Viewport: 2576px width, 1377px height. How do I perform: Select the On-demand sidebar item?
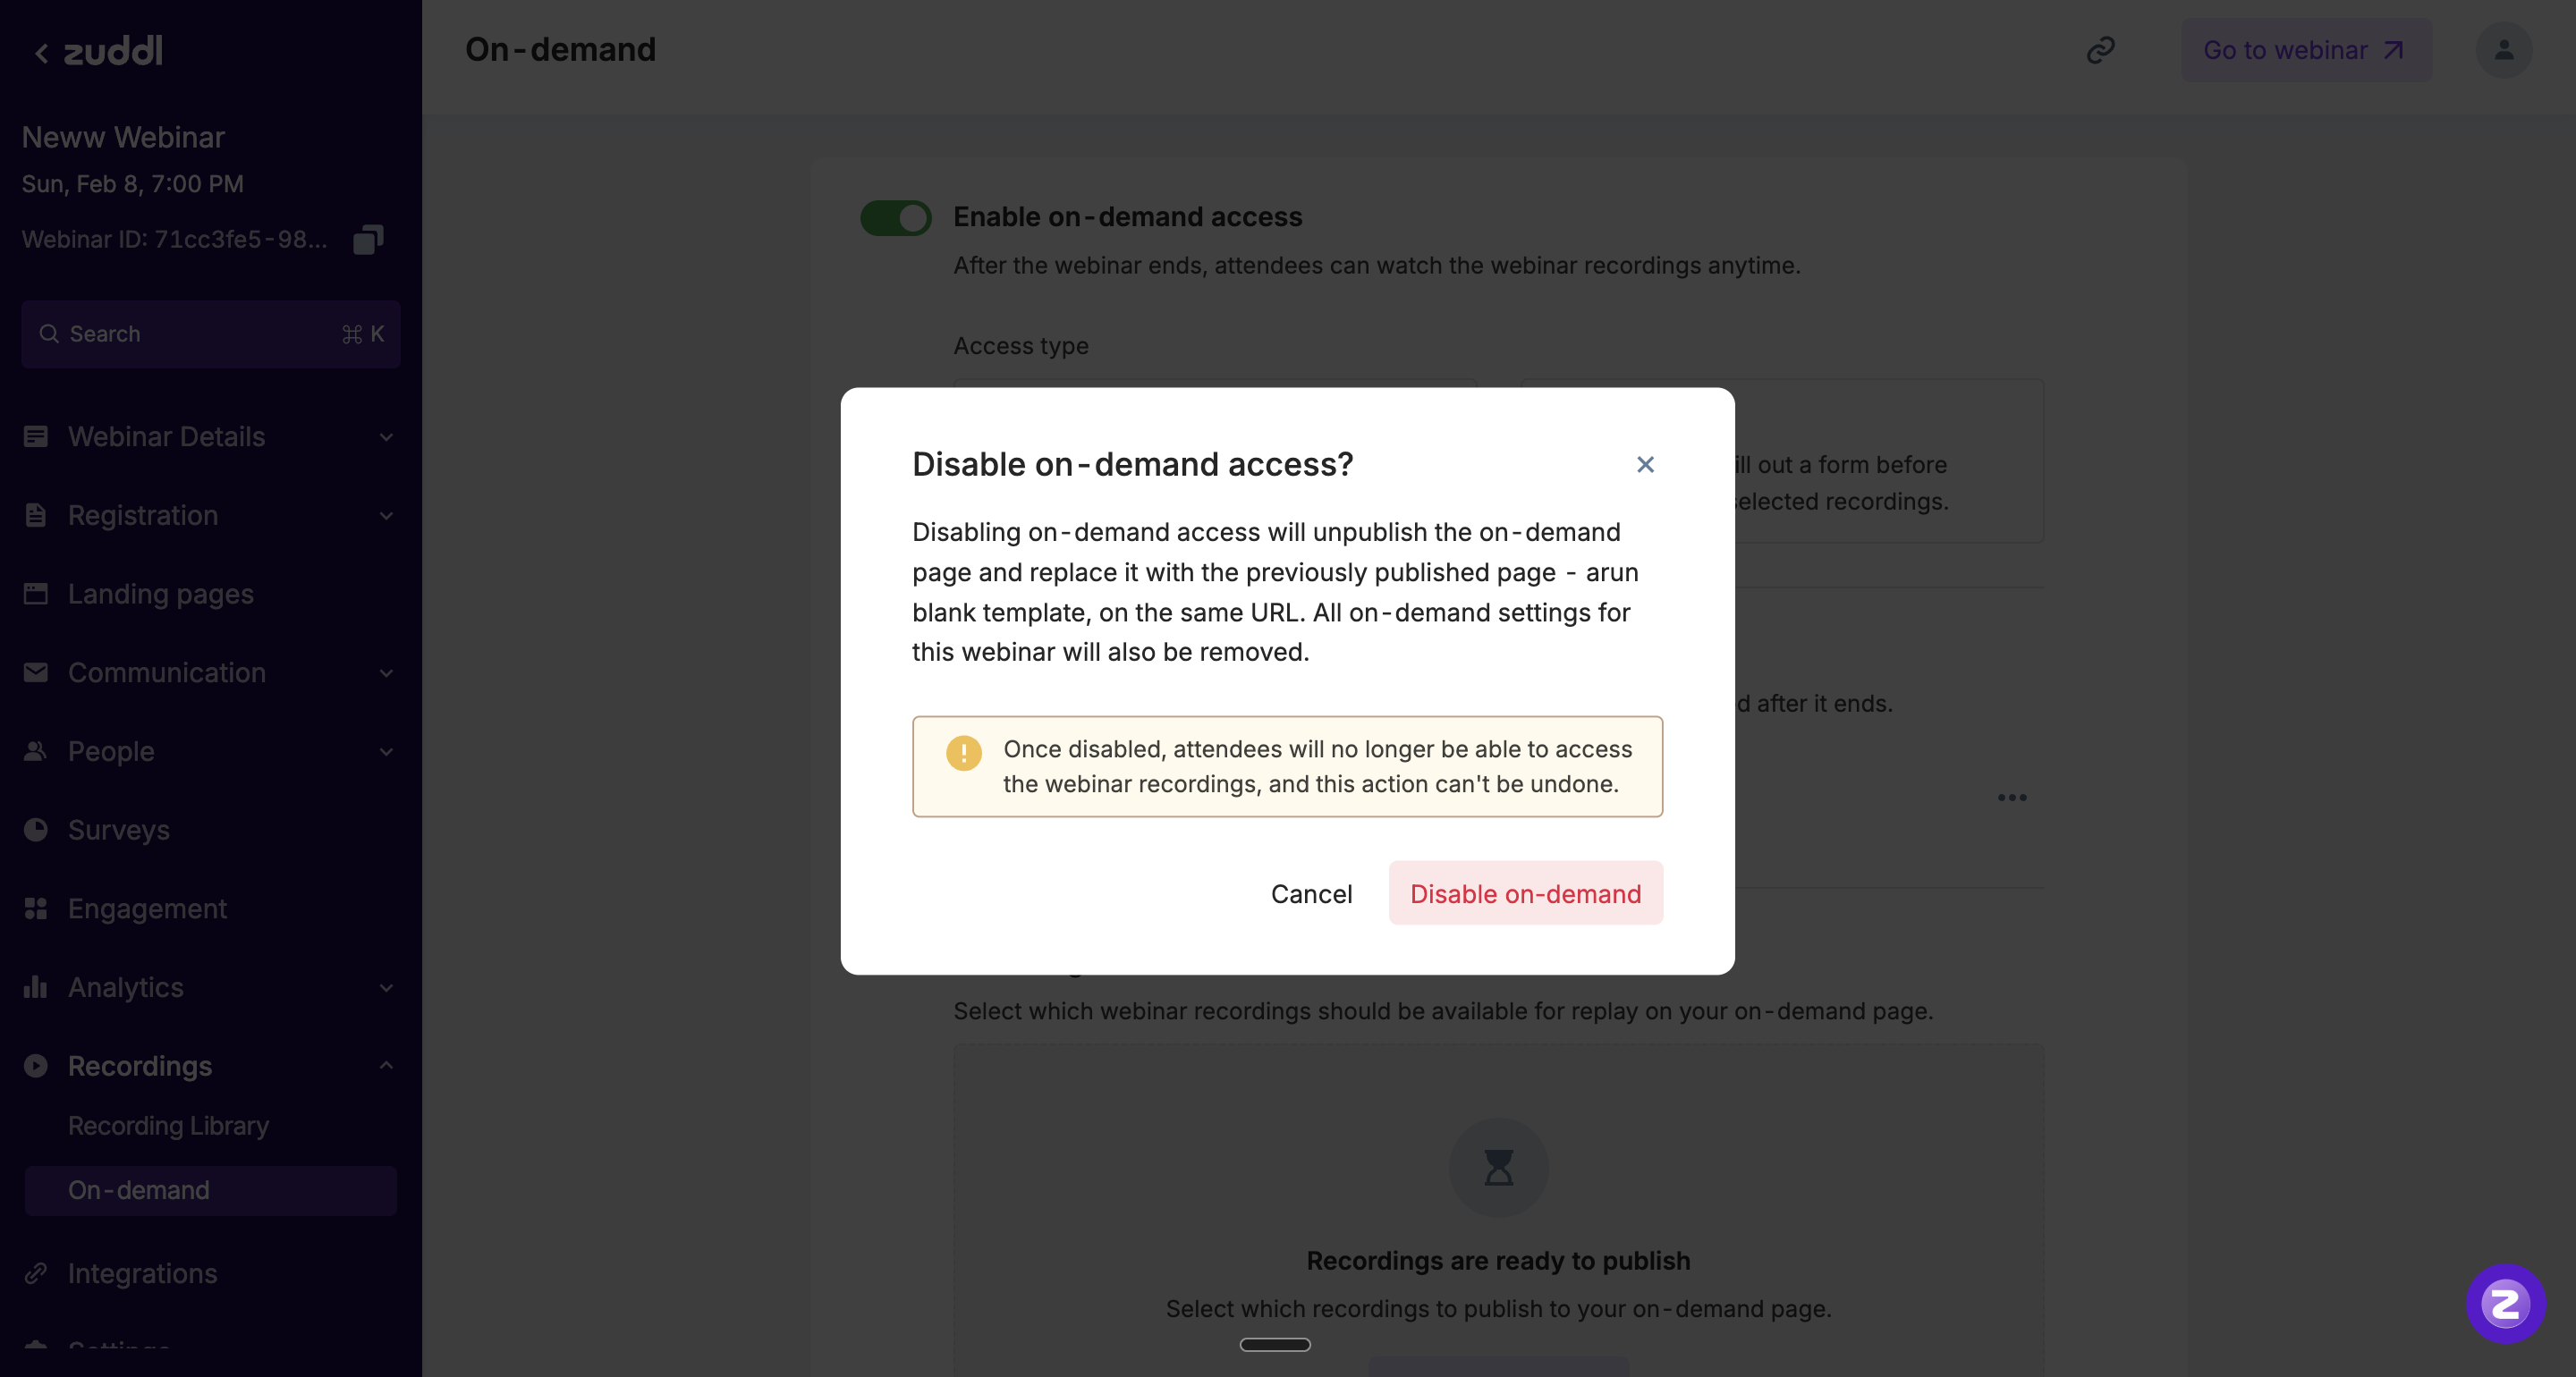tap(139, 1190)
